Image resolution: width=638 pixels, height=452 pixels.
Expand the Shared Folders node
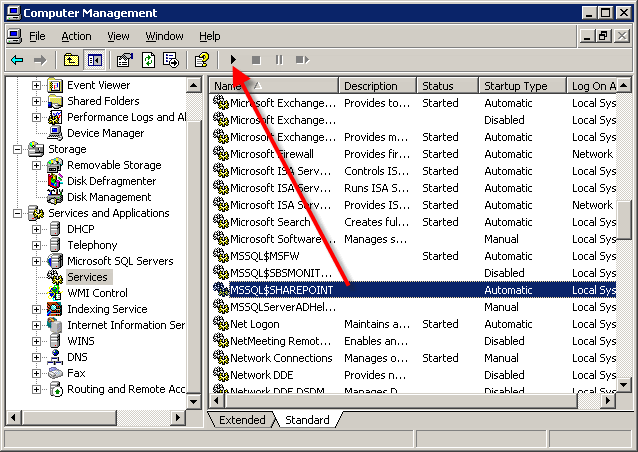(36, 101)
